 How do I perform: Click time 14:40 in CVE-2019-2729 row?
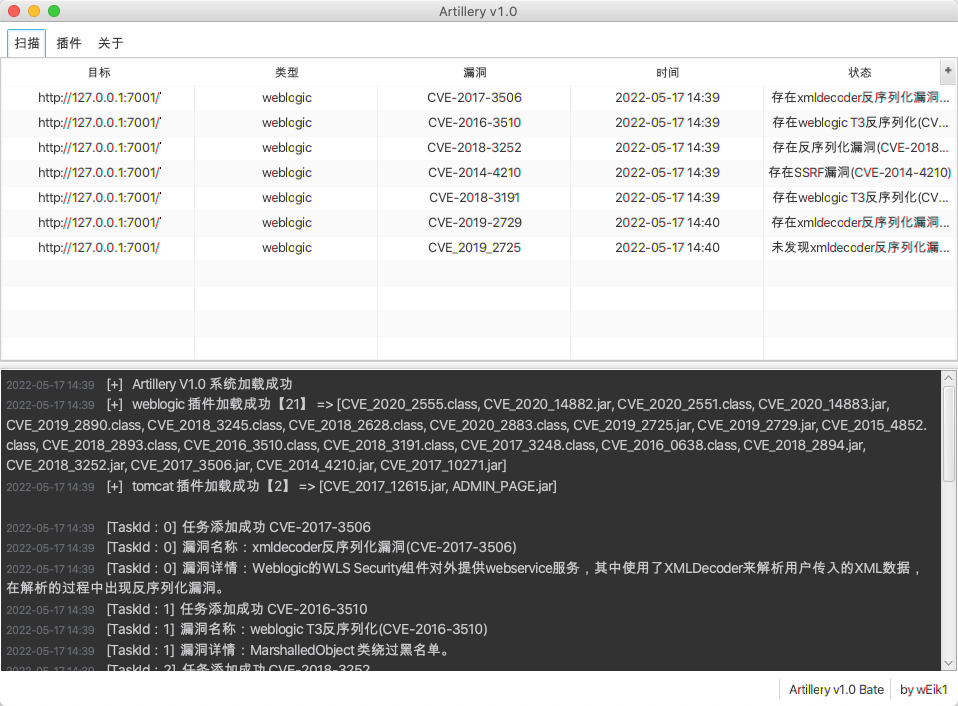667,223
